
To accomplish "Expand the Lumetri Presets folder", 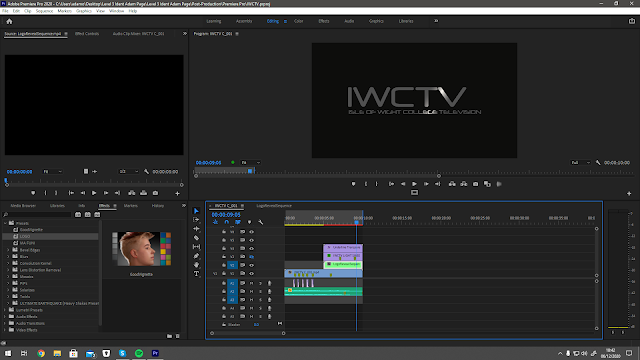I will (x=5, y=310).
